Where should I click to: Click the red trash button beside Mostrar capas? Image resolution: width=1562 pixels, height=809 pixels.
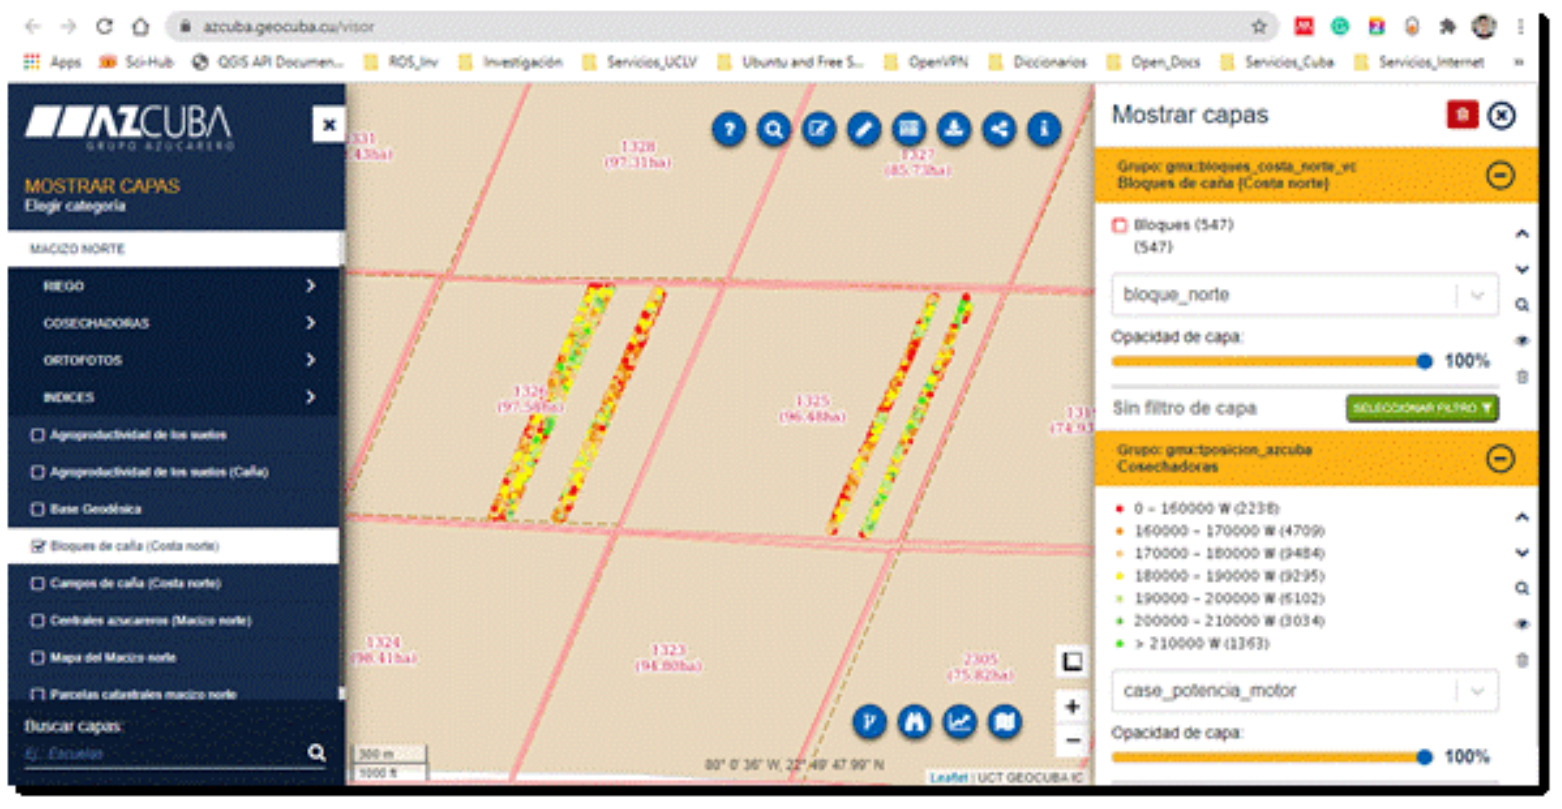[1461, 115]
